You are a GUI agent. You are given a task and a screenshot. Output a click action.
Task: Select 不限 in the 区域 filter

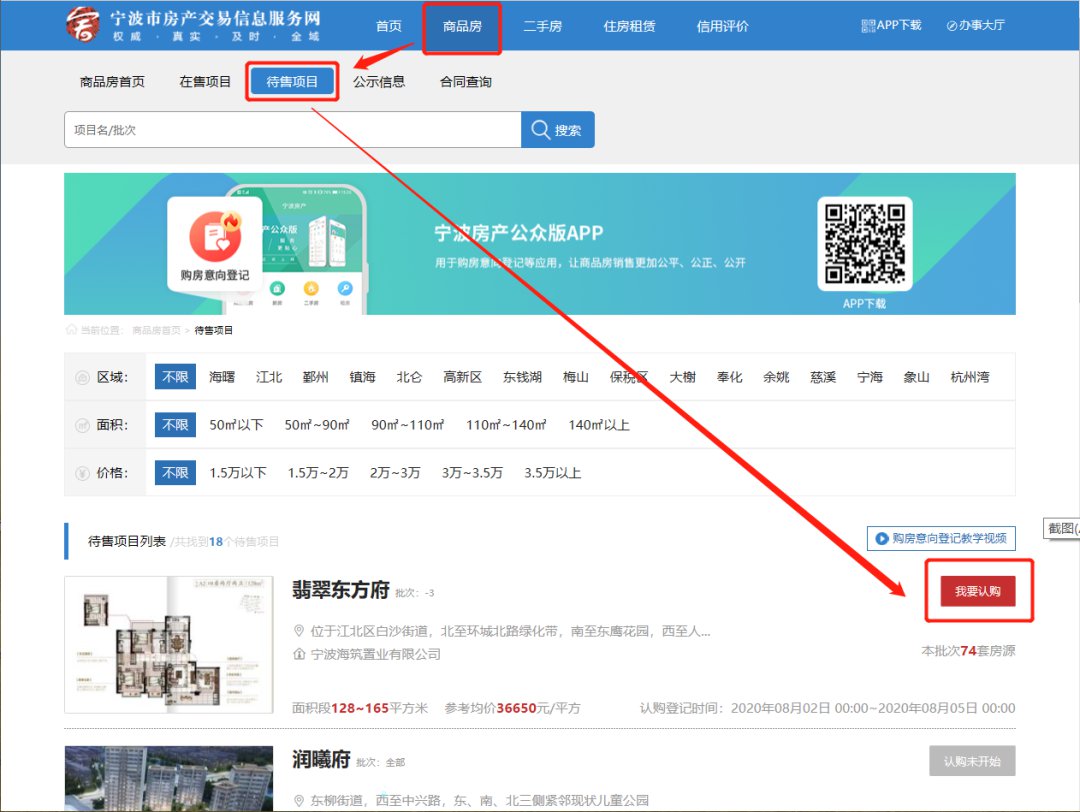coord(175,377)
